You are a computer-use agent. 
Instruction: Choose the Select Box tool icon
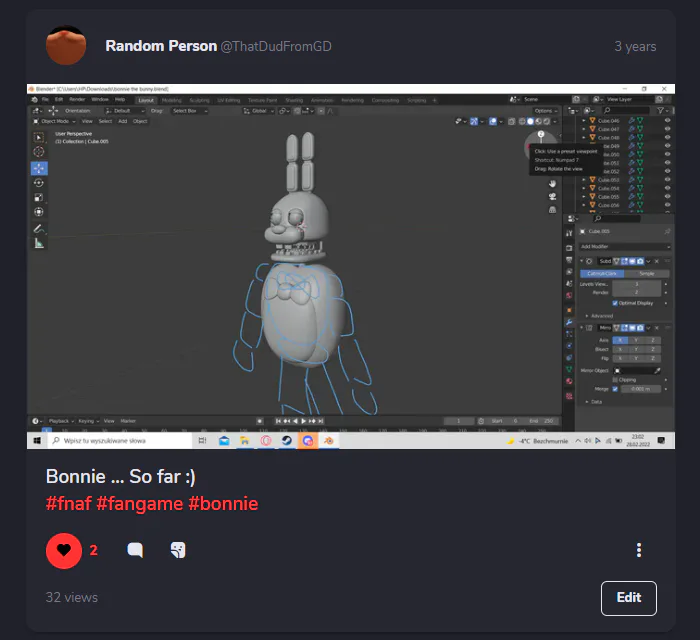tap(39, 137)
